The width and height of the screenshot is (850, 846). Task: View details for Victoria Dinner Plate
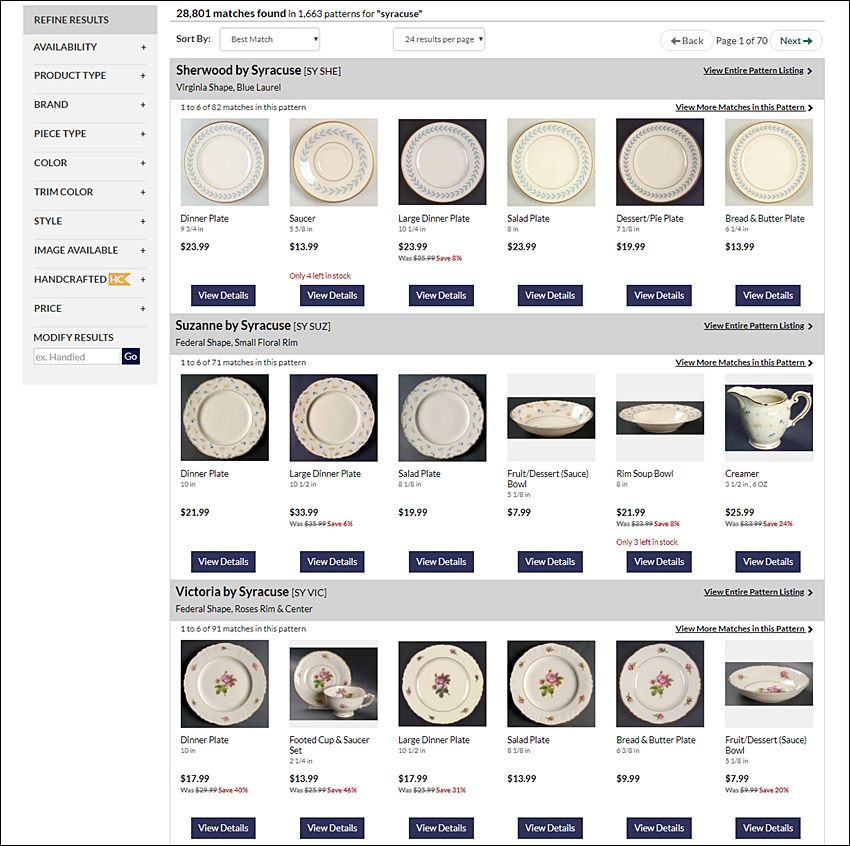[x=223, y=828]
